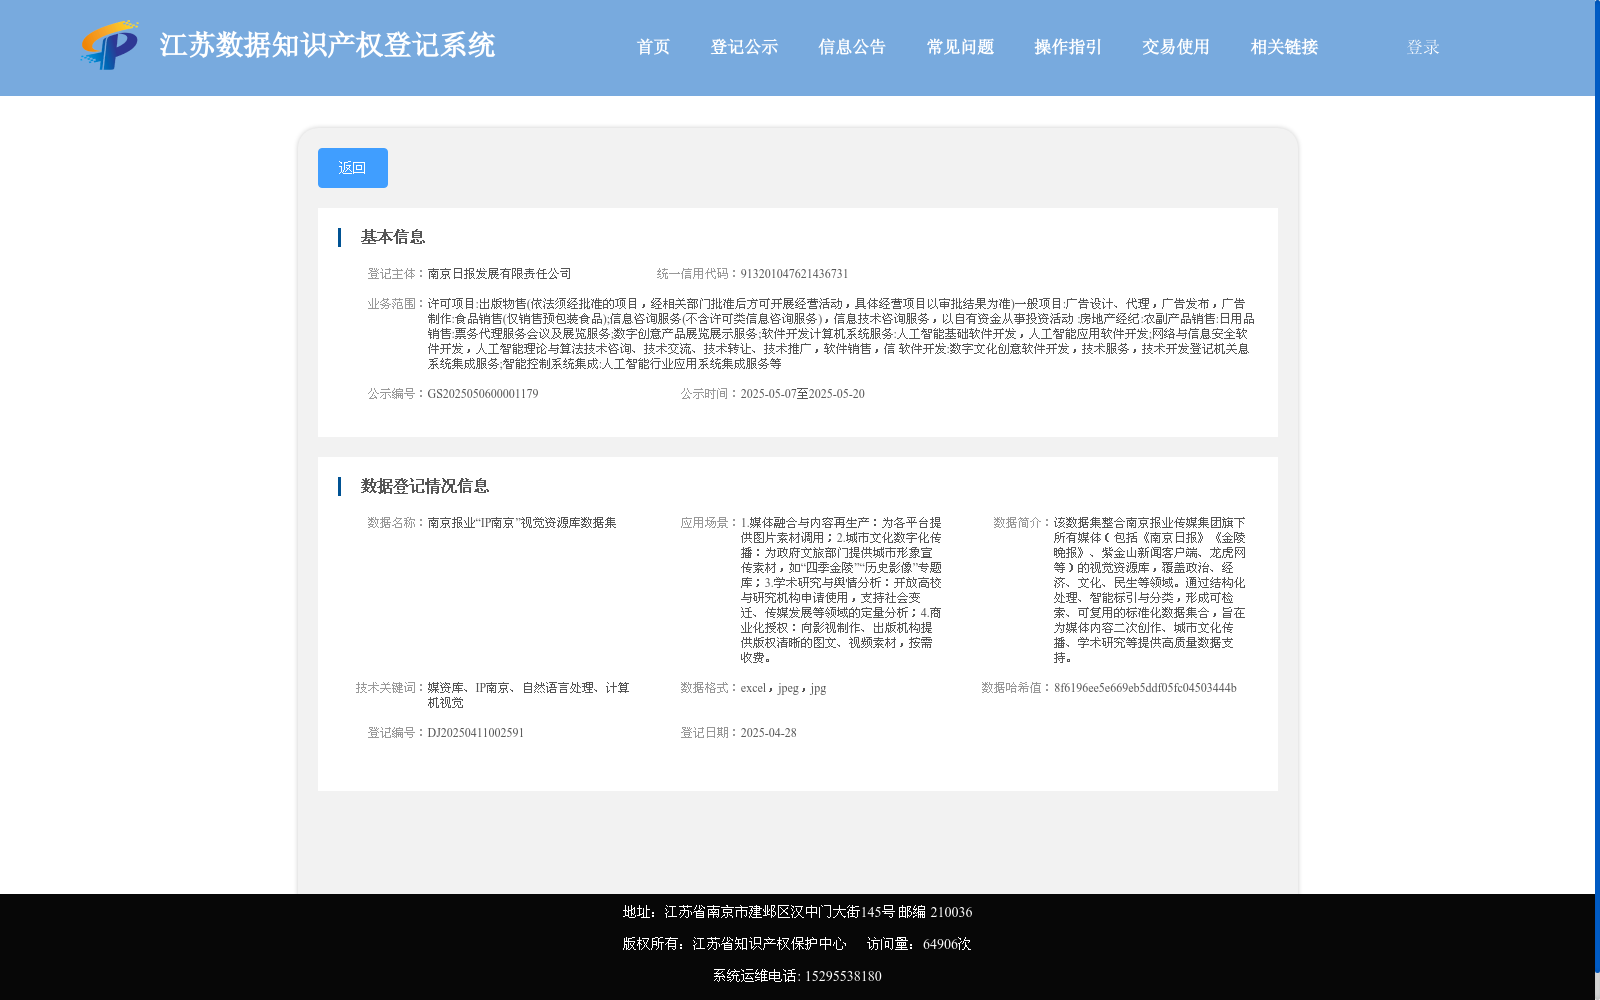
Task: Click data format value excel, jpeg, jpg
Action: [783, 688]
